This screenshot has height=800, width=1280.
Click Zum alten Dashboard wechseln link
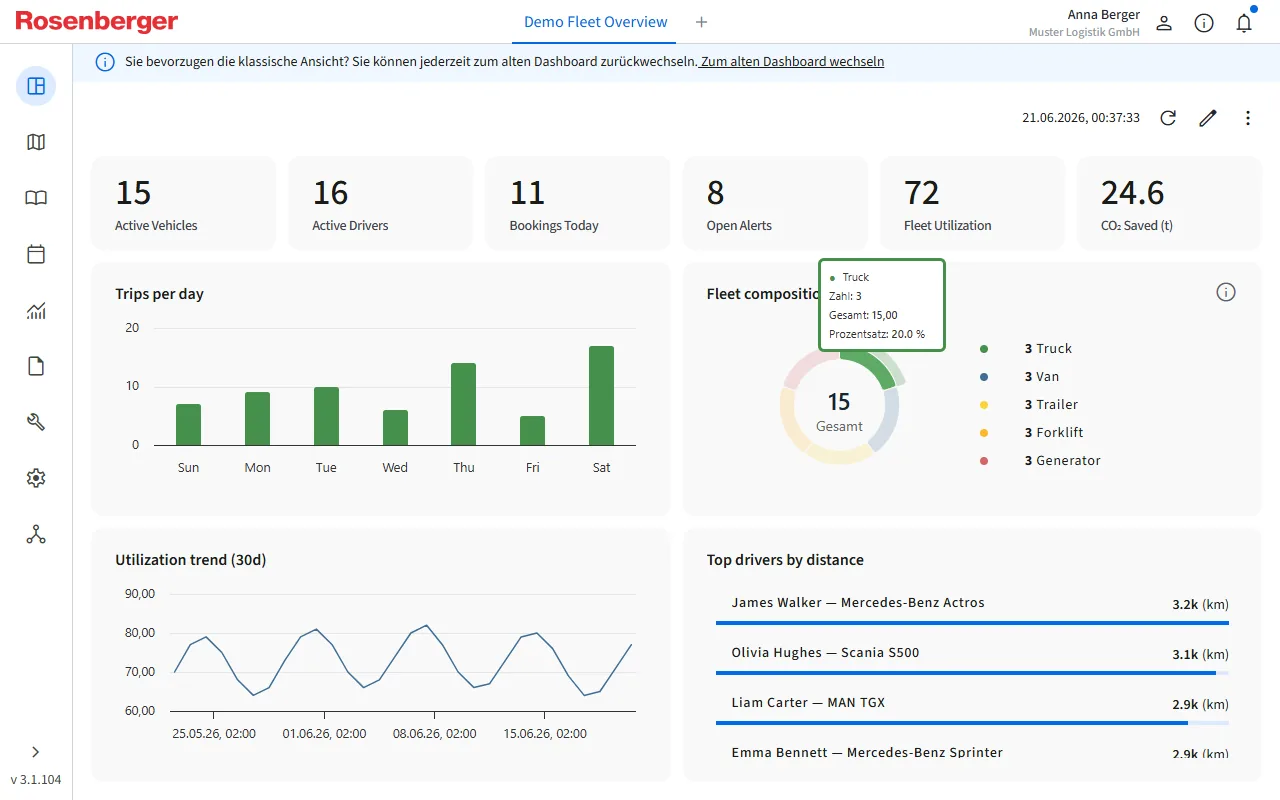[x=792, y=61]
